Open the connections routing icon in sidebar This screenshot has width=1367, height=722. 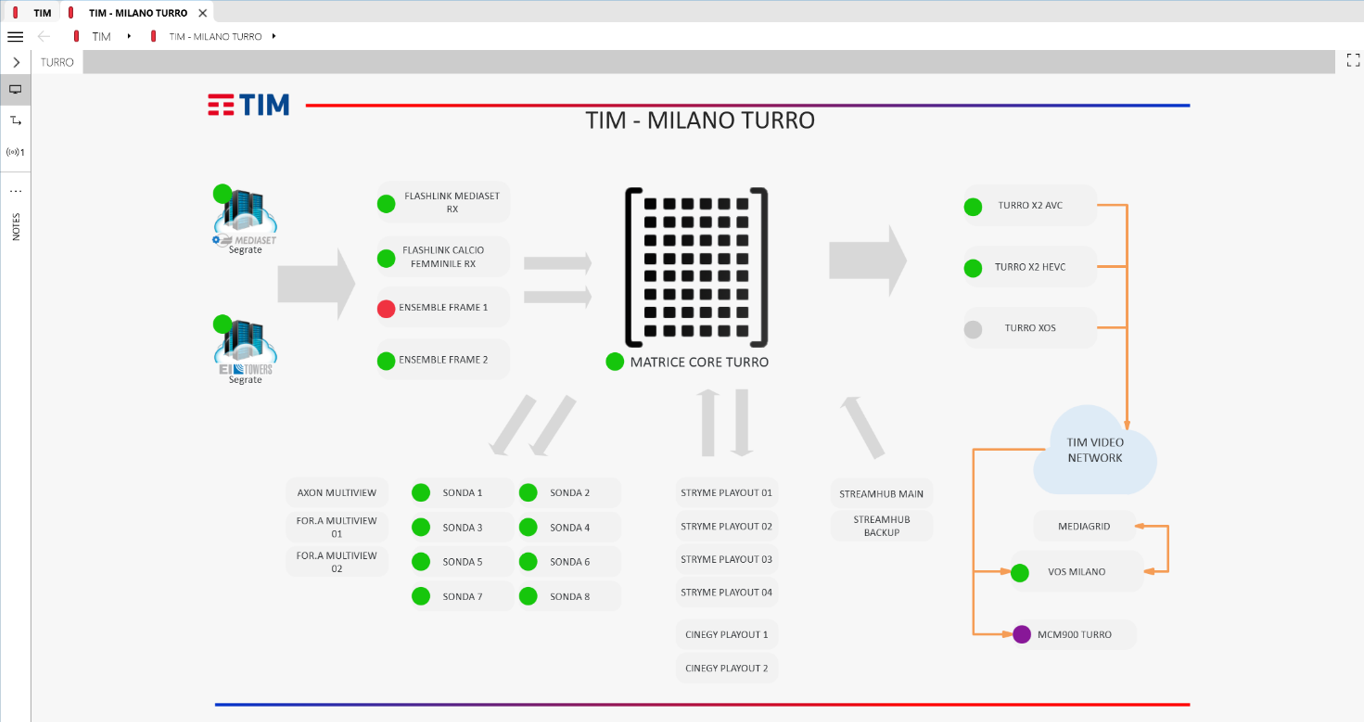15,121
